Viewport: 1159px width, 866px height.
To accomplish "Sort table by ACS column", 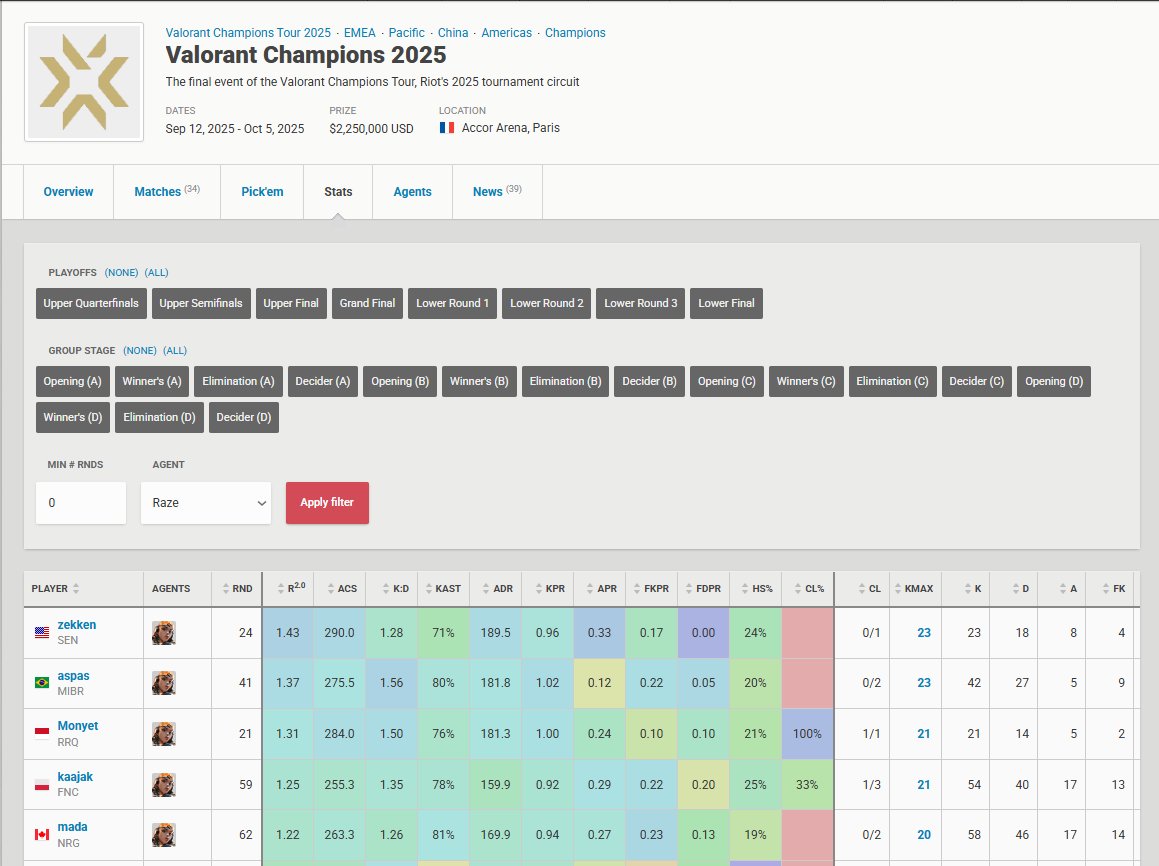I will coord(341,589).
